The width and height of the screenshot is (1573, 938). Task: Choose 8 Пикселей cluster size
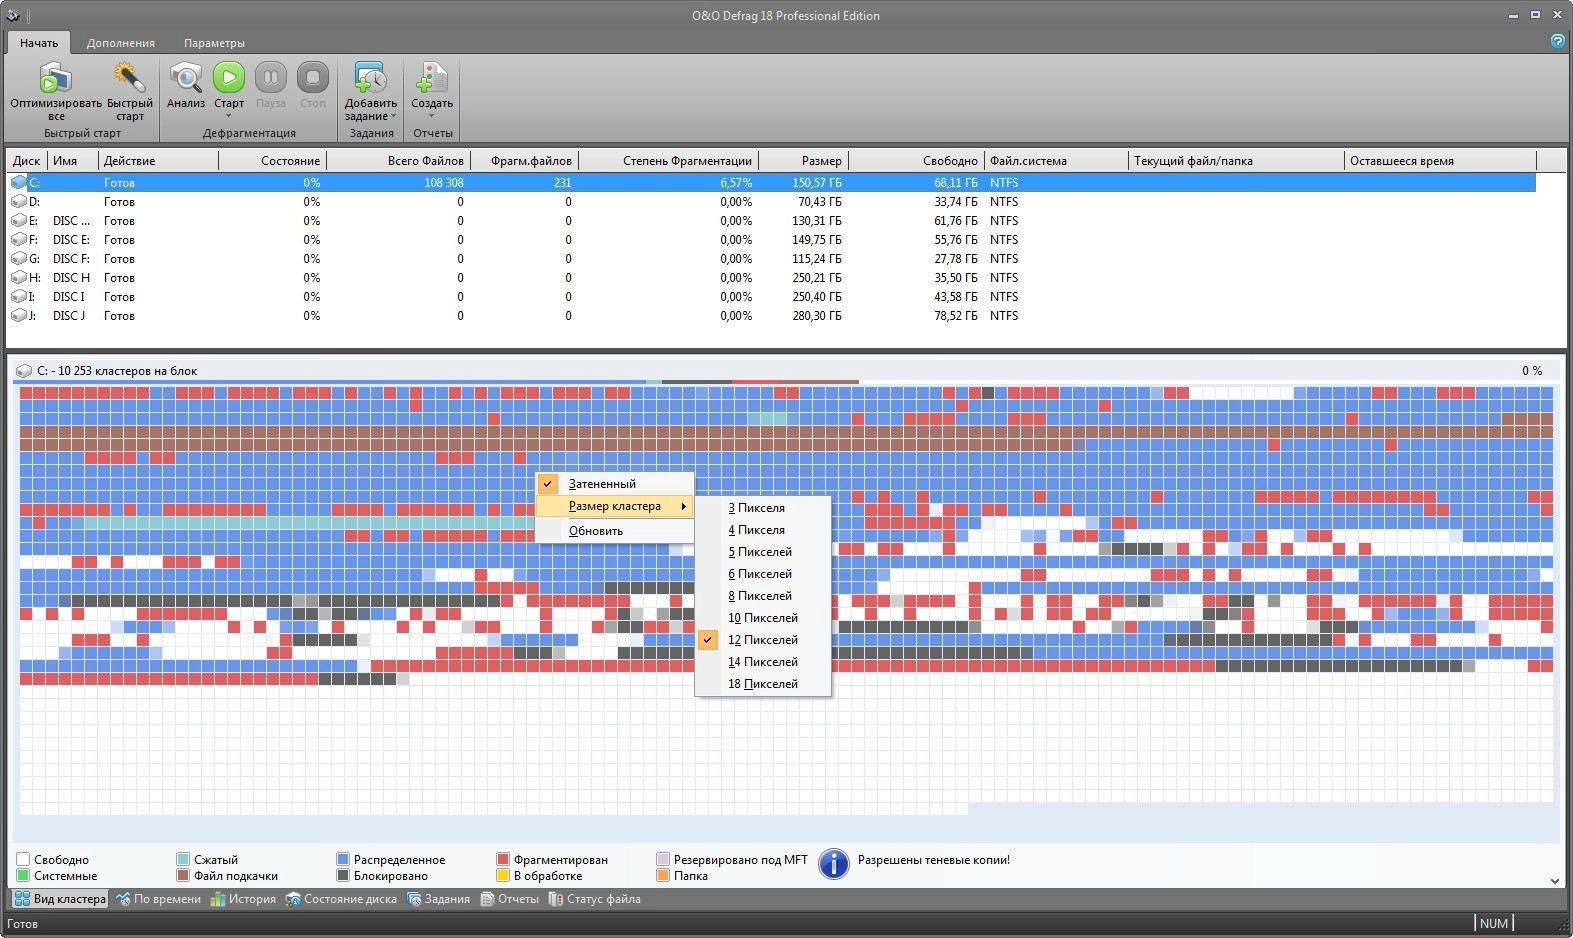tap(763, 596)
